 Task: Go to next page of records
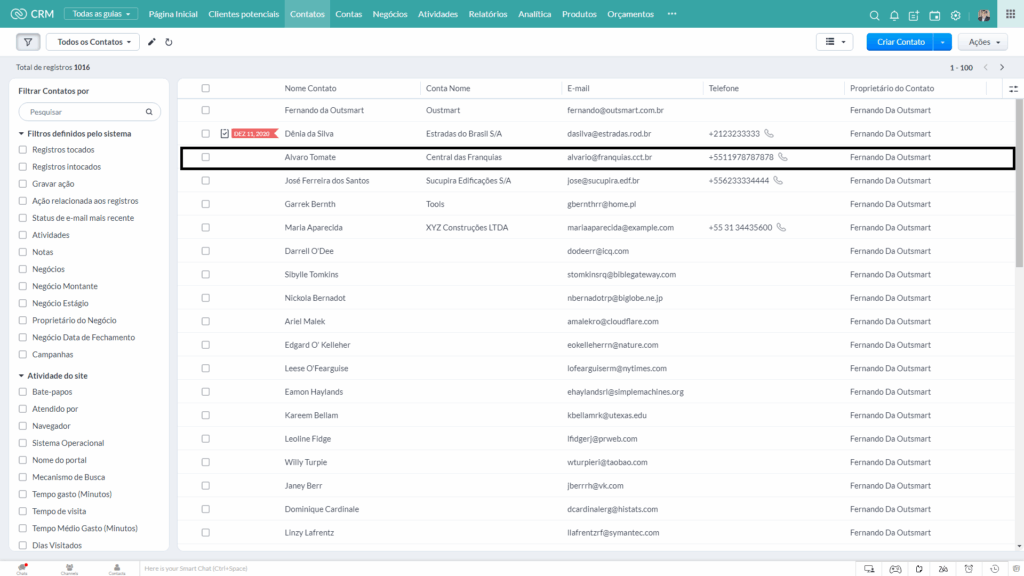[1002, 67]
